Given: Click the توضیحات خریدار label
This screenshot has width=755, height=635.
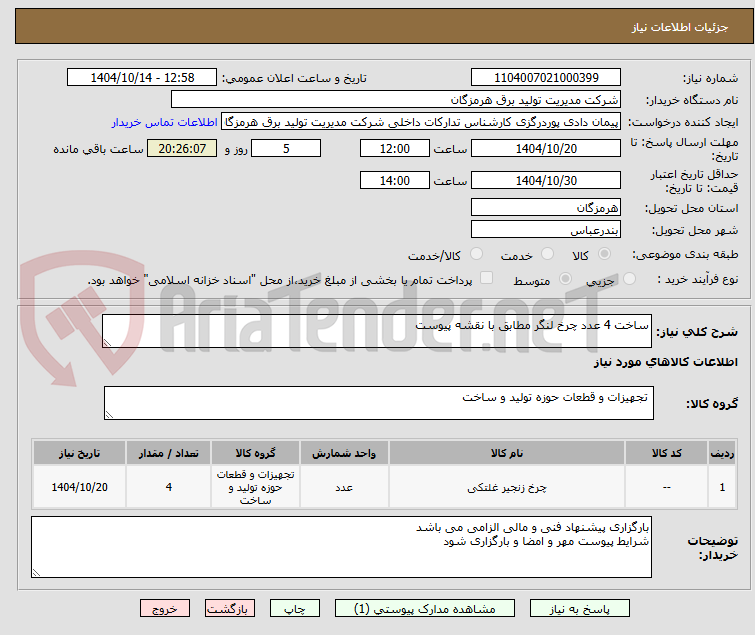Looking at the screenshot, I should pos(713,548).
